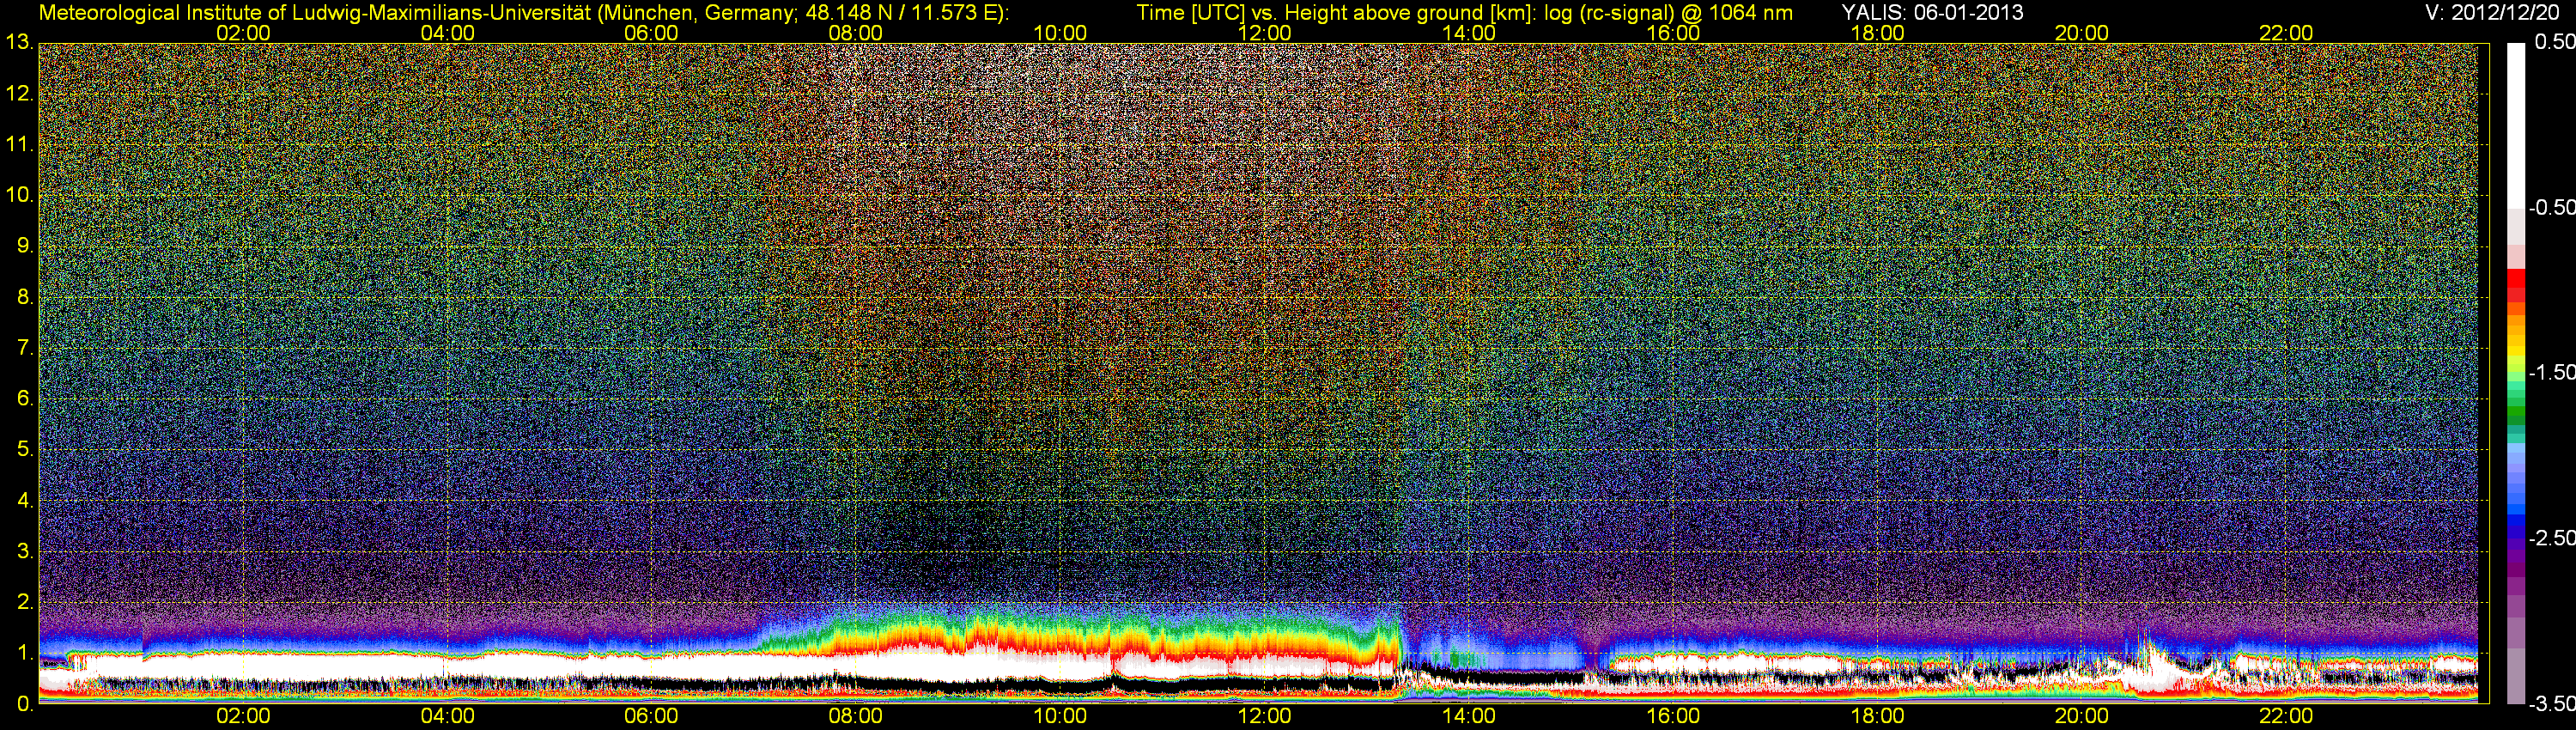Click the vertical color scale bar
Image resolution: width=2576 pixels, height=730 pixels.
click(2516, 373)
